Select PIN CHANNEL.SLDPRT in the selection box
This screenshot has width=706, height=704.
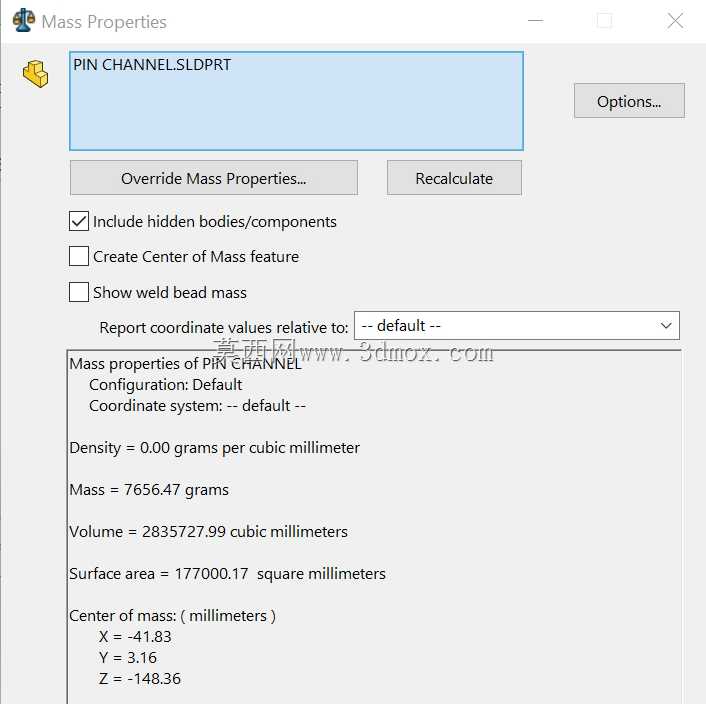(152, 65)
